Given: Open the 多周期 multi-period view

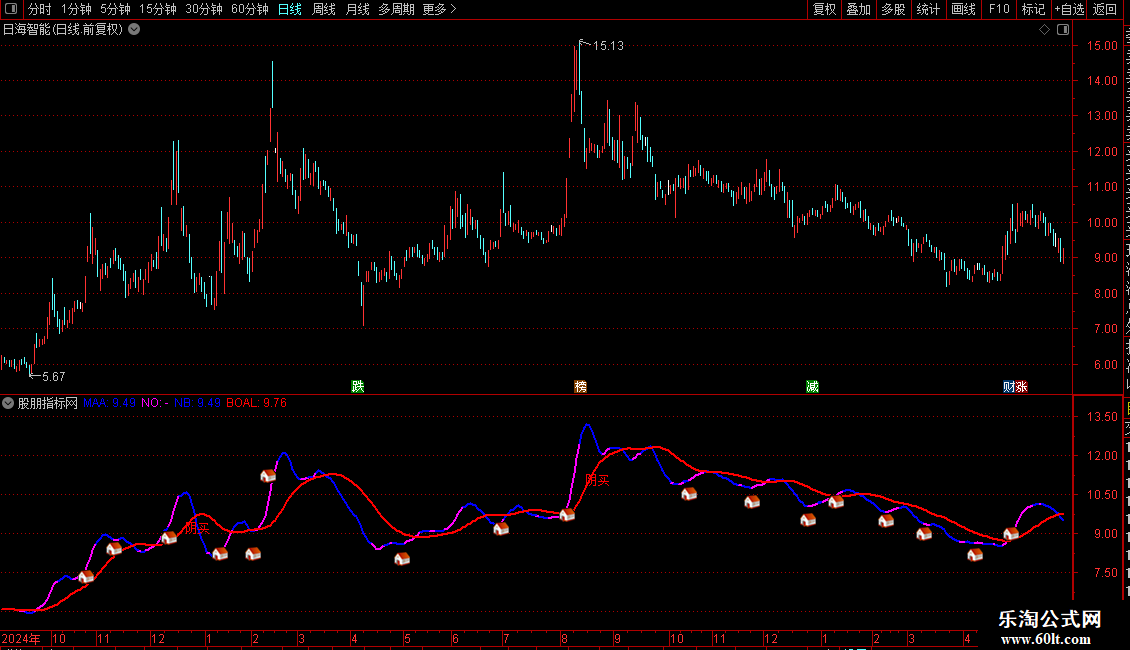Looking at the screenshot, I should point(396,9).
